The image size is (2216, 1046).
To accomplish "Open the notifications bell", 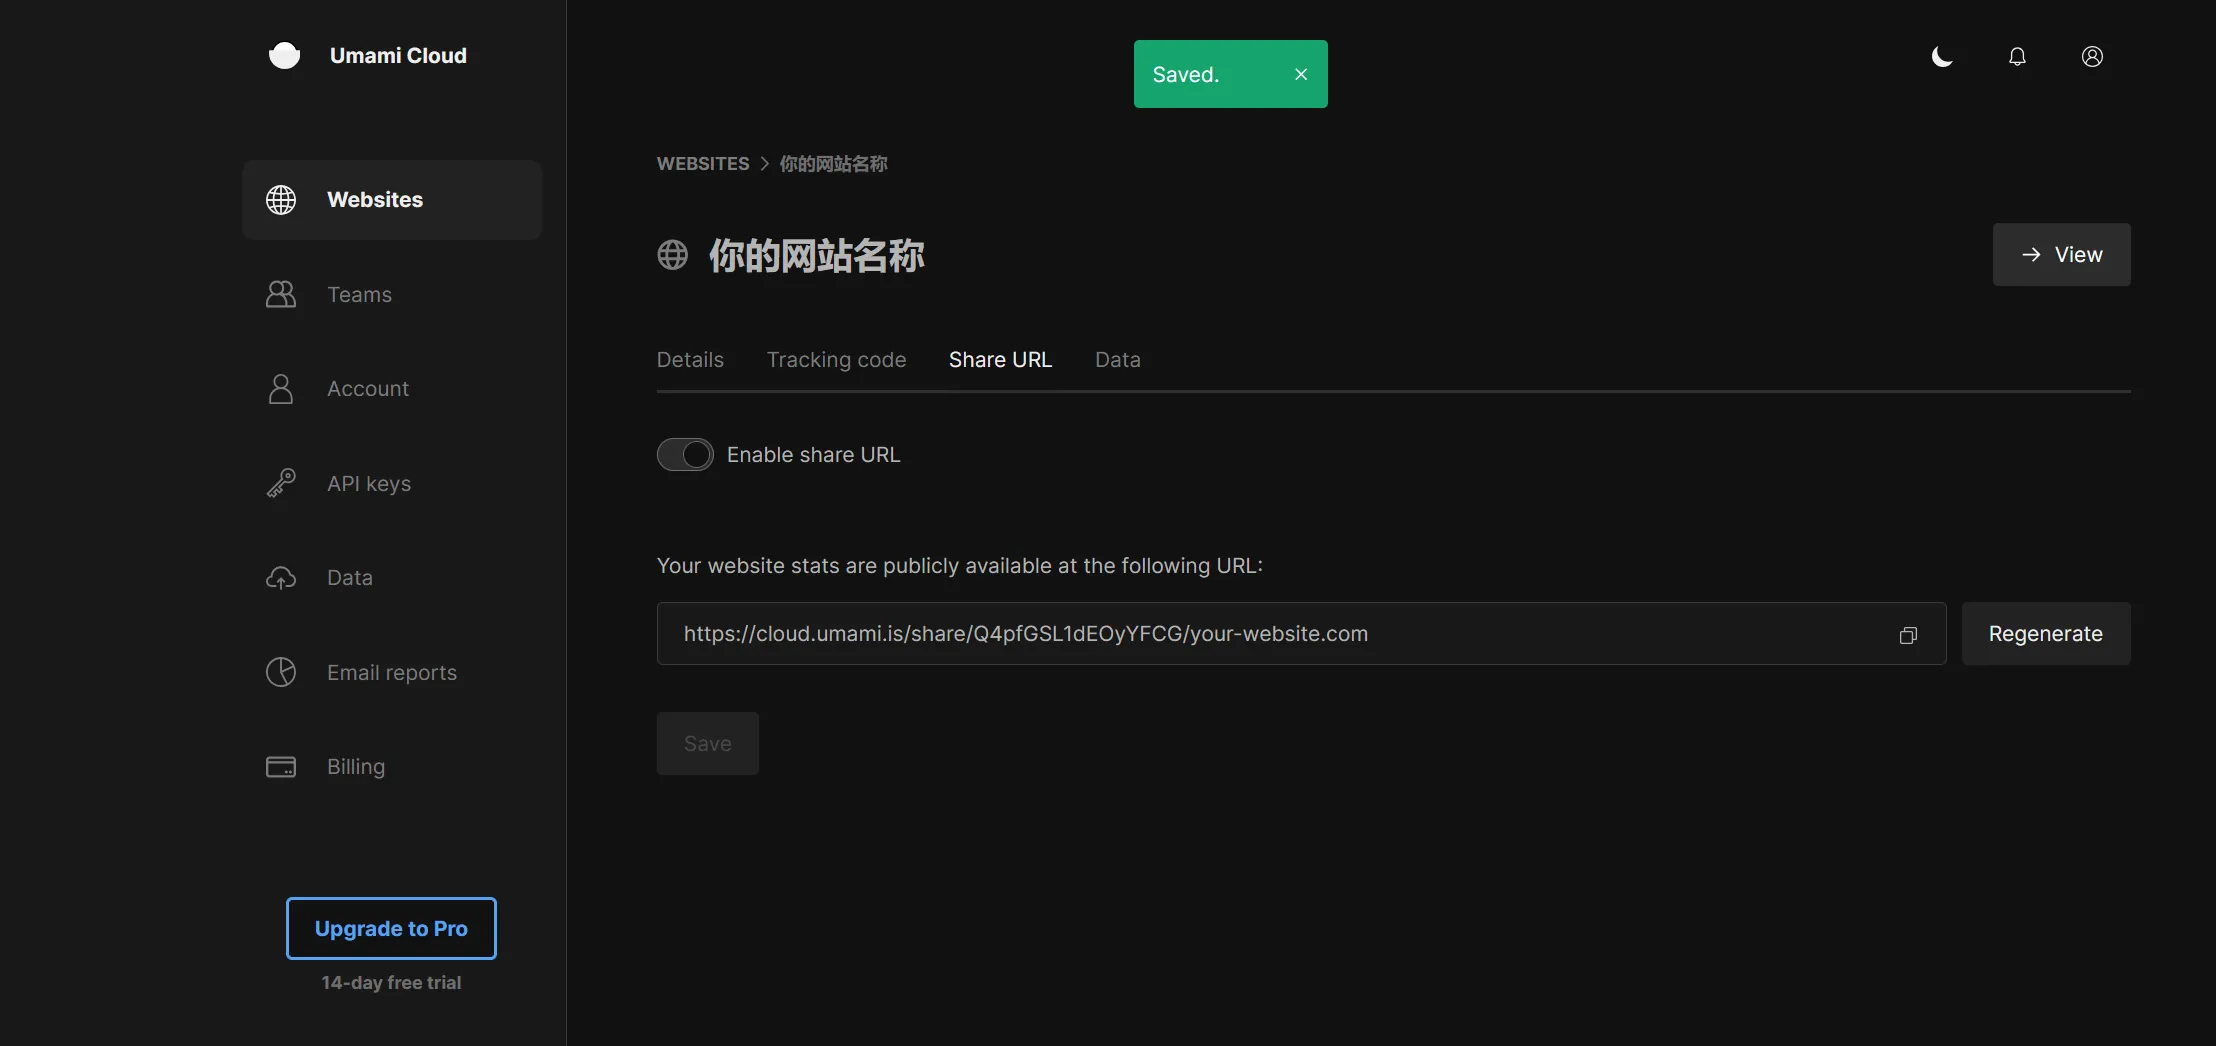I will (2017, 57).
